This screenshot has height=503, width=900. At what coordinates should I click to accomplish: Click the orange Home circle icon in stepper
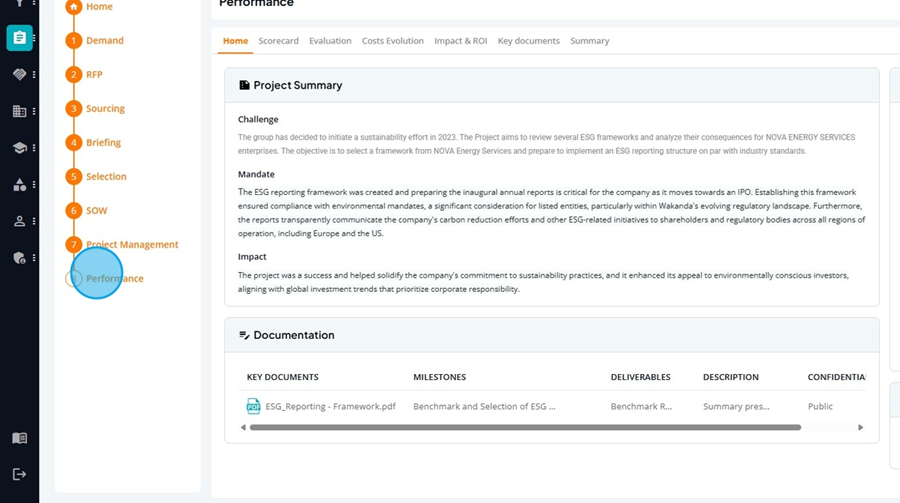pos(73,7)
